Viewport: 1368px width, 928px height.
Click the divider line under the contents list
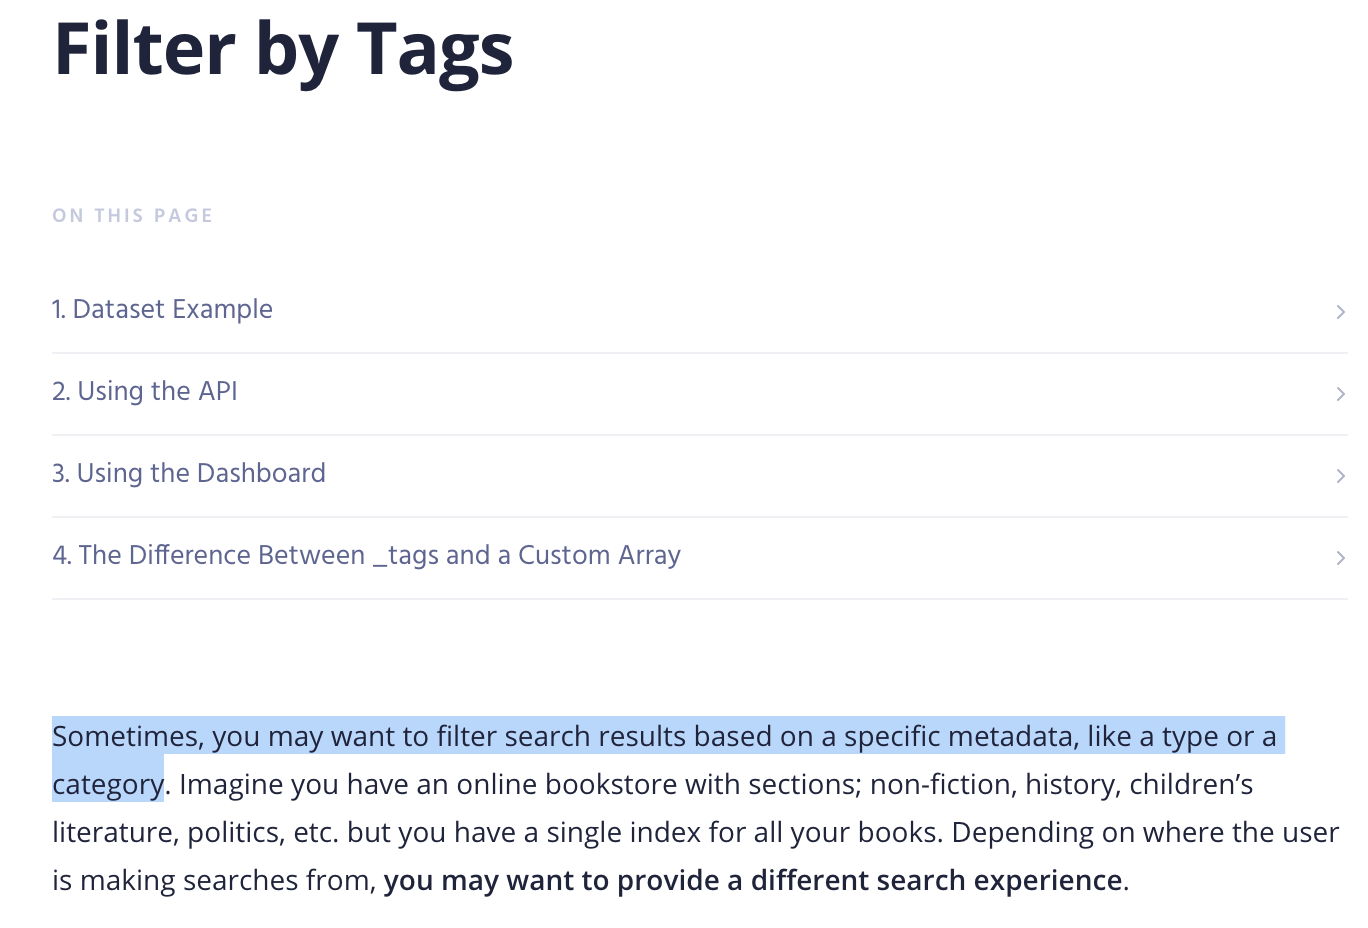(x=700, y=598)
